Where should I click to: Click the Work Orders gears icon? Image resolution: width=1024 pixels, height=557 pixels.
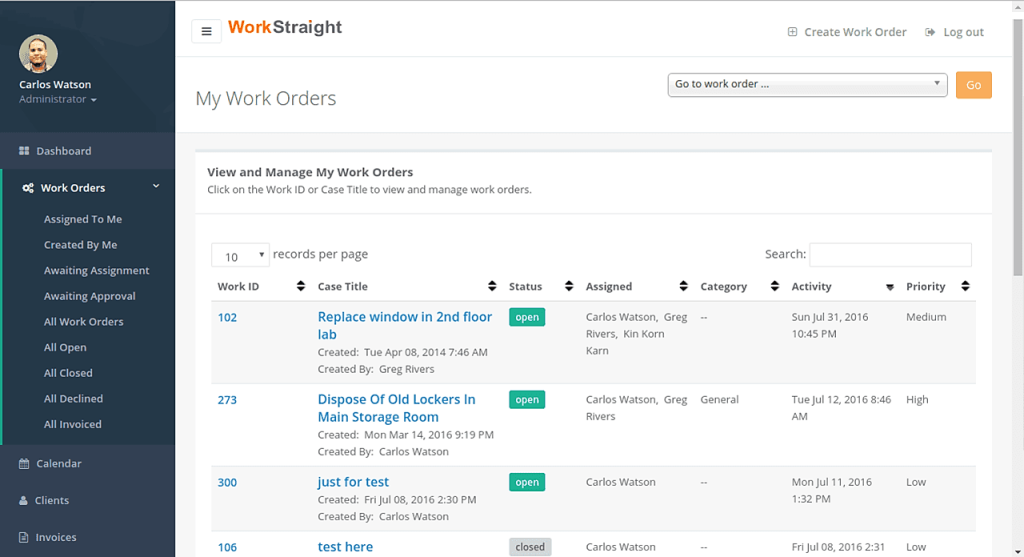tap(28, 188)
